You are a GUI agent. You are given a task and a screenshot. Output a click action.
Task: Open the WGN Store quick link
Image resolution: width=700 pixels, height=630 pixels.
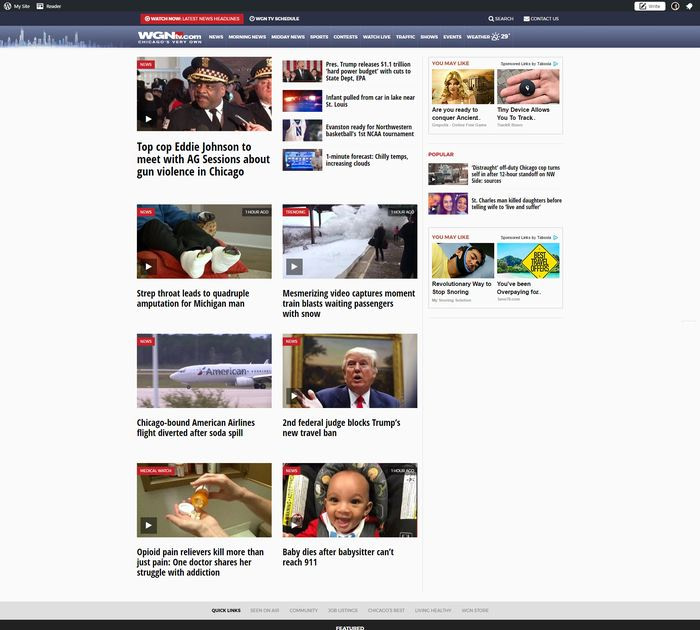pos(475,610)
